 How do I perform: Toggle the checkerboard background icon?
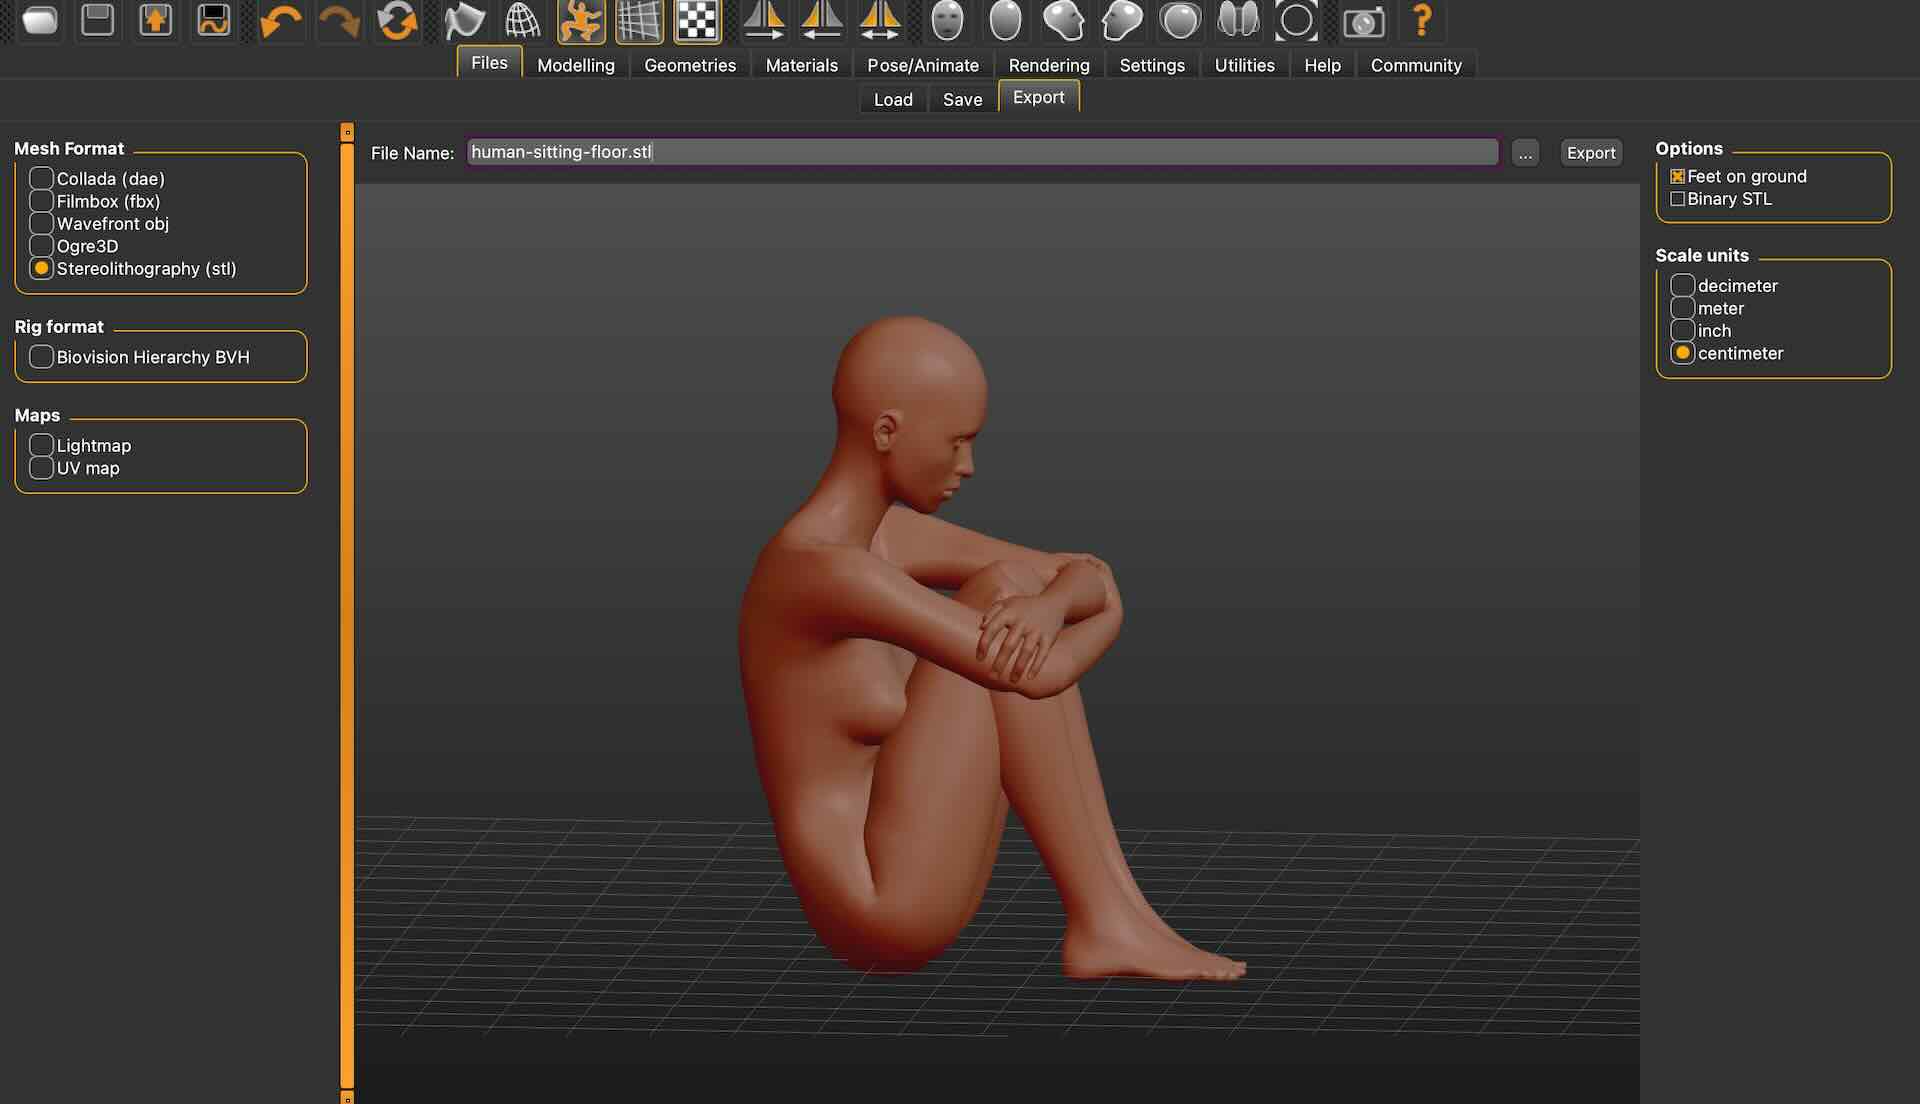(x=697, y=21)
